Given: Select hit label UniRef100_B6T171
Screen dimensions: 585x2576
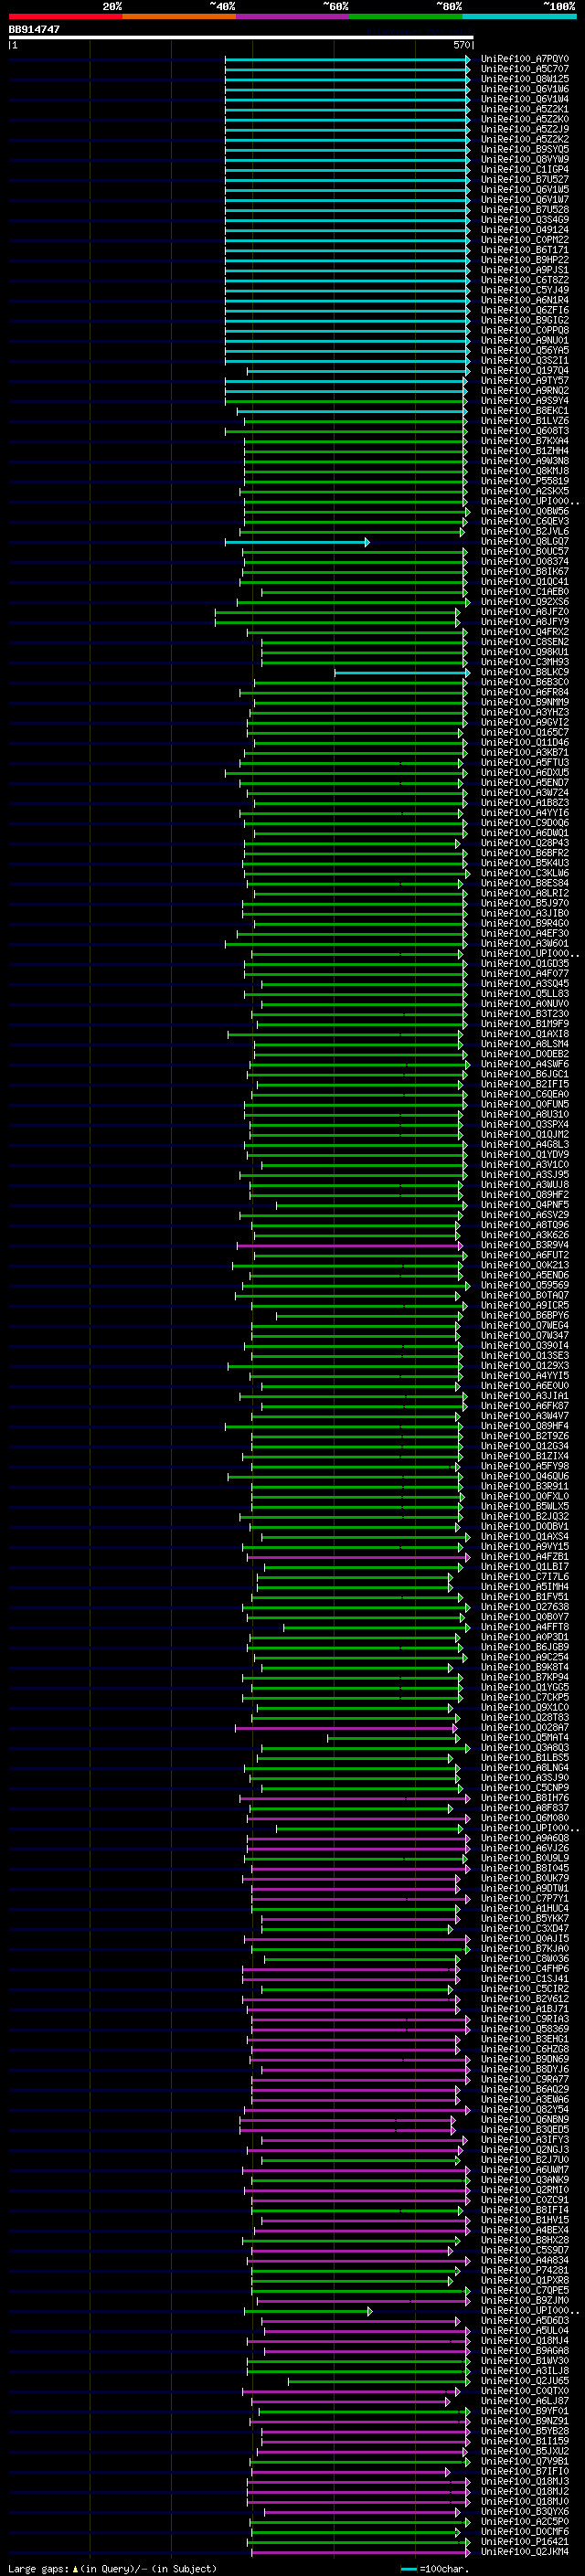Looking at the screenshot, I should pyautogui.click(x=525, y=250).
